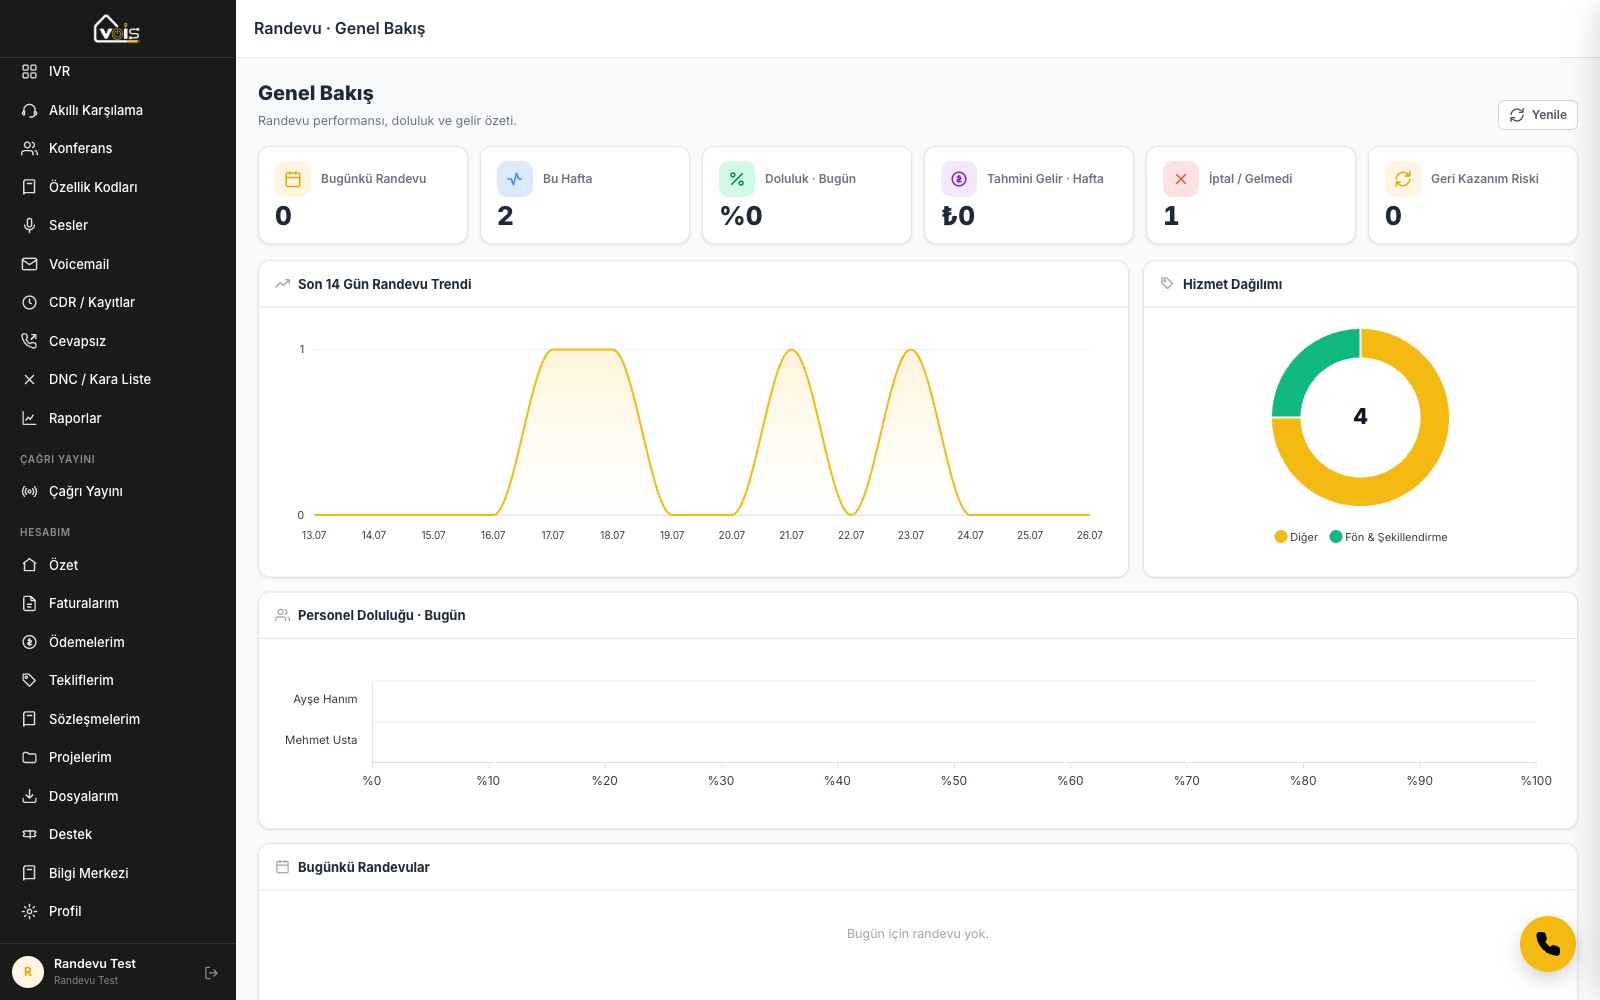
Task: Click the Raporlar chart icon
Action: 29,418
